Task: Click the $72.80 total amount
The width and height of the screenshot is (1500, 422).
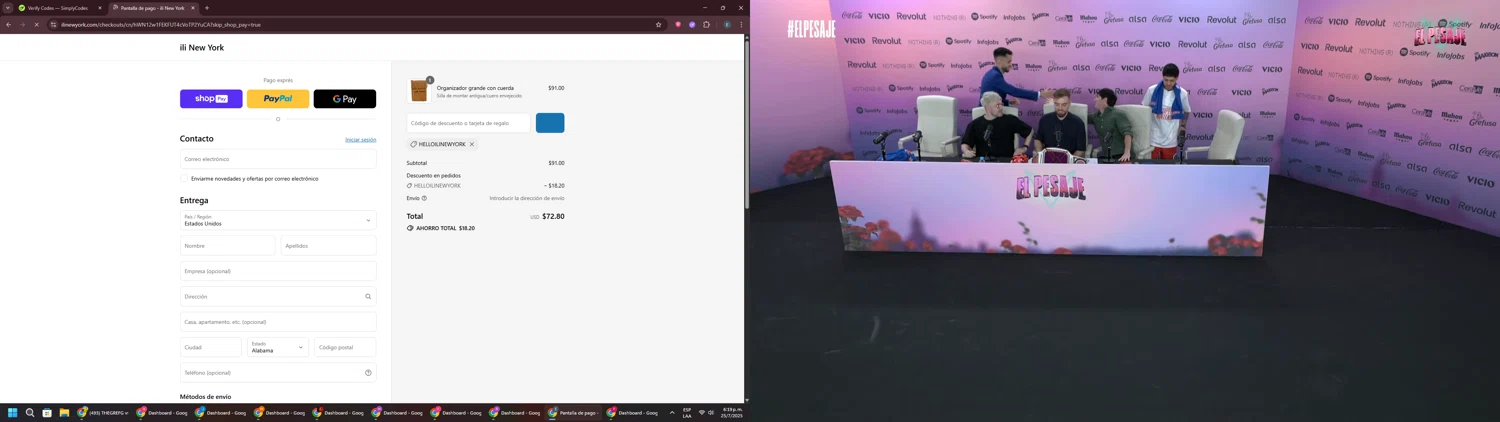Action: click(x=553, y=216)
